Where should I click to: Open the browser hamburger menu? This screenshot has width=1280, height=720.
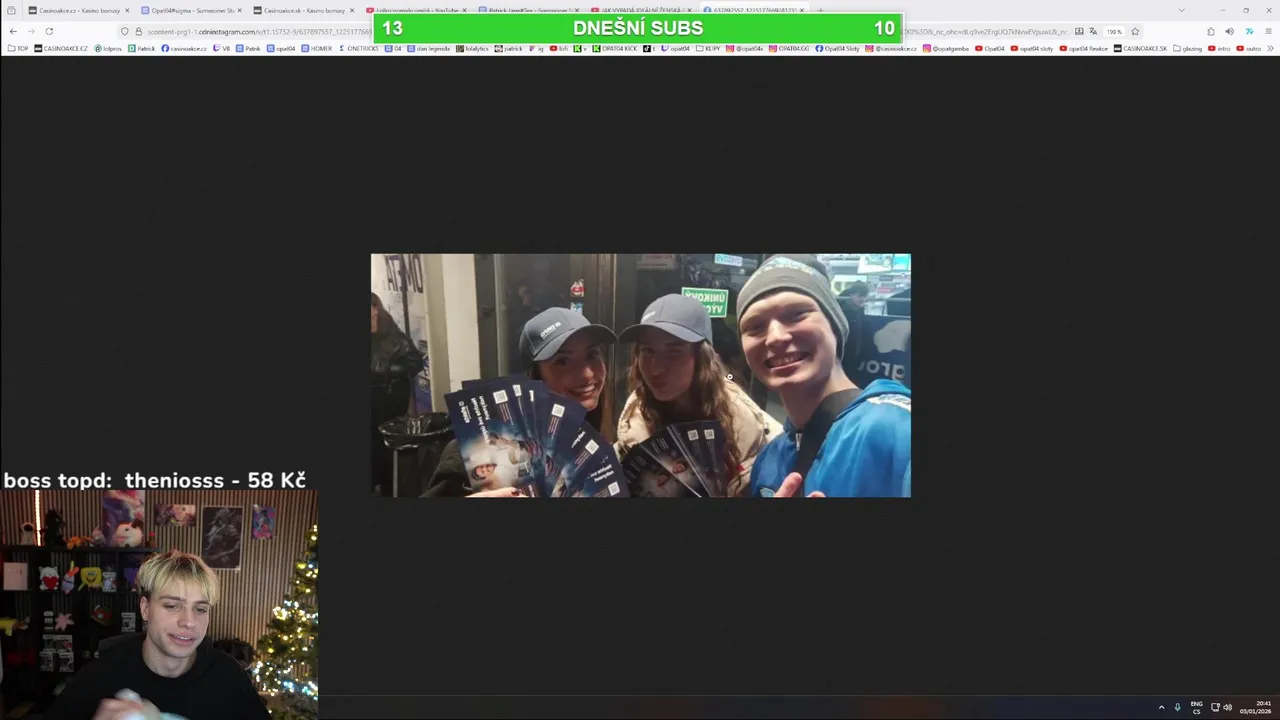pos(1269,31)
